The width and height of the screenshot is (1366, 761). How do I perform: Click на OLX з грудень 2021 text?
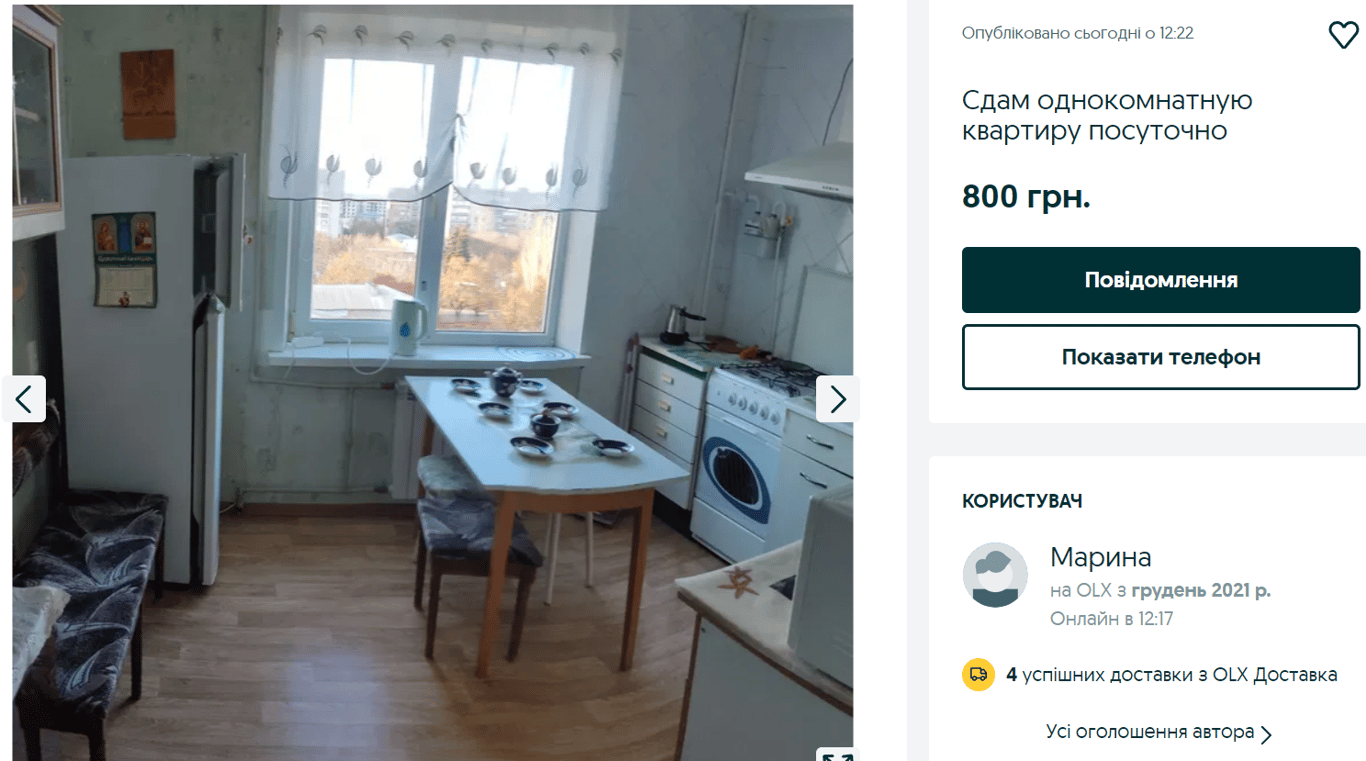[x=1160, y=591]
